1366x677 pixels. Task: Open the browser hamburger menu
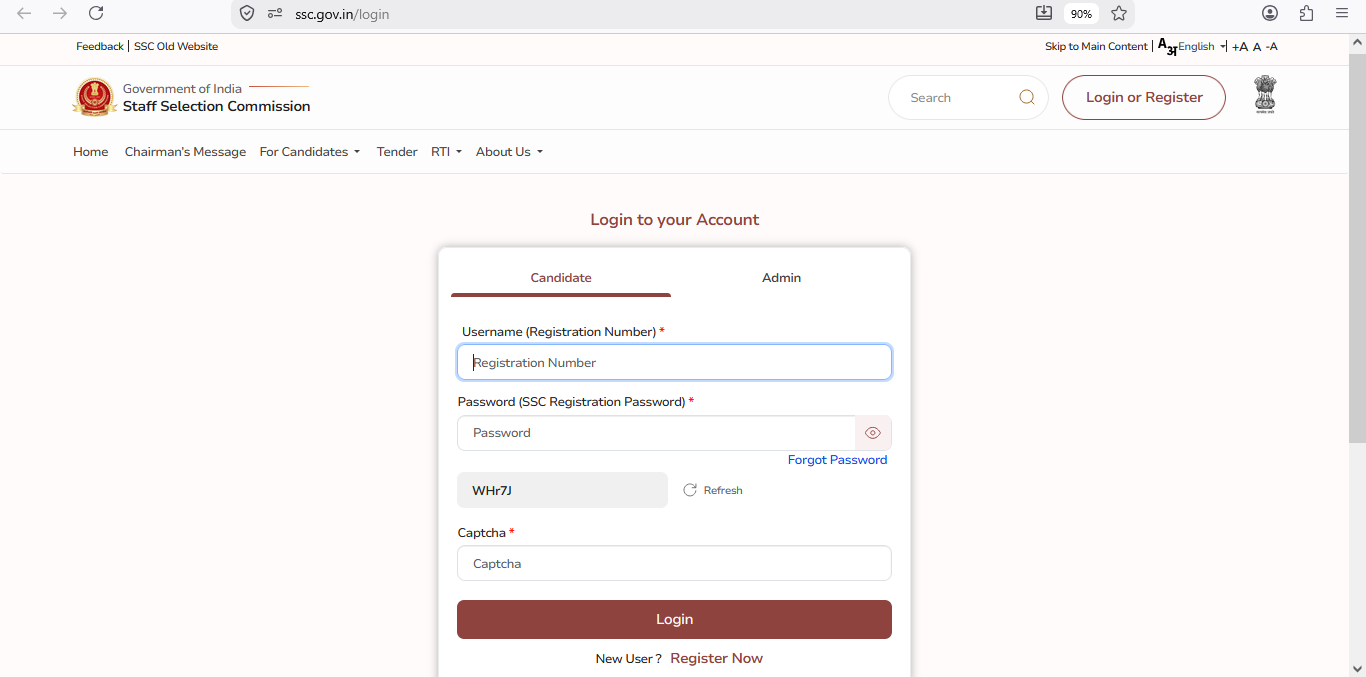(x=1342, y=13)
